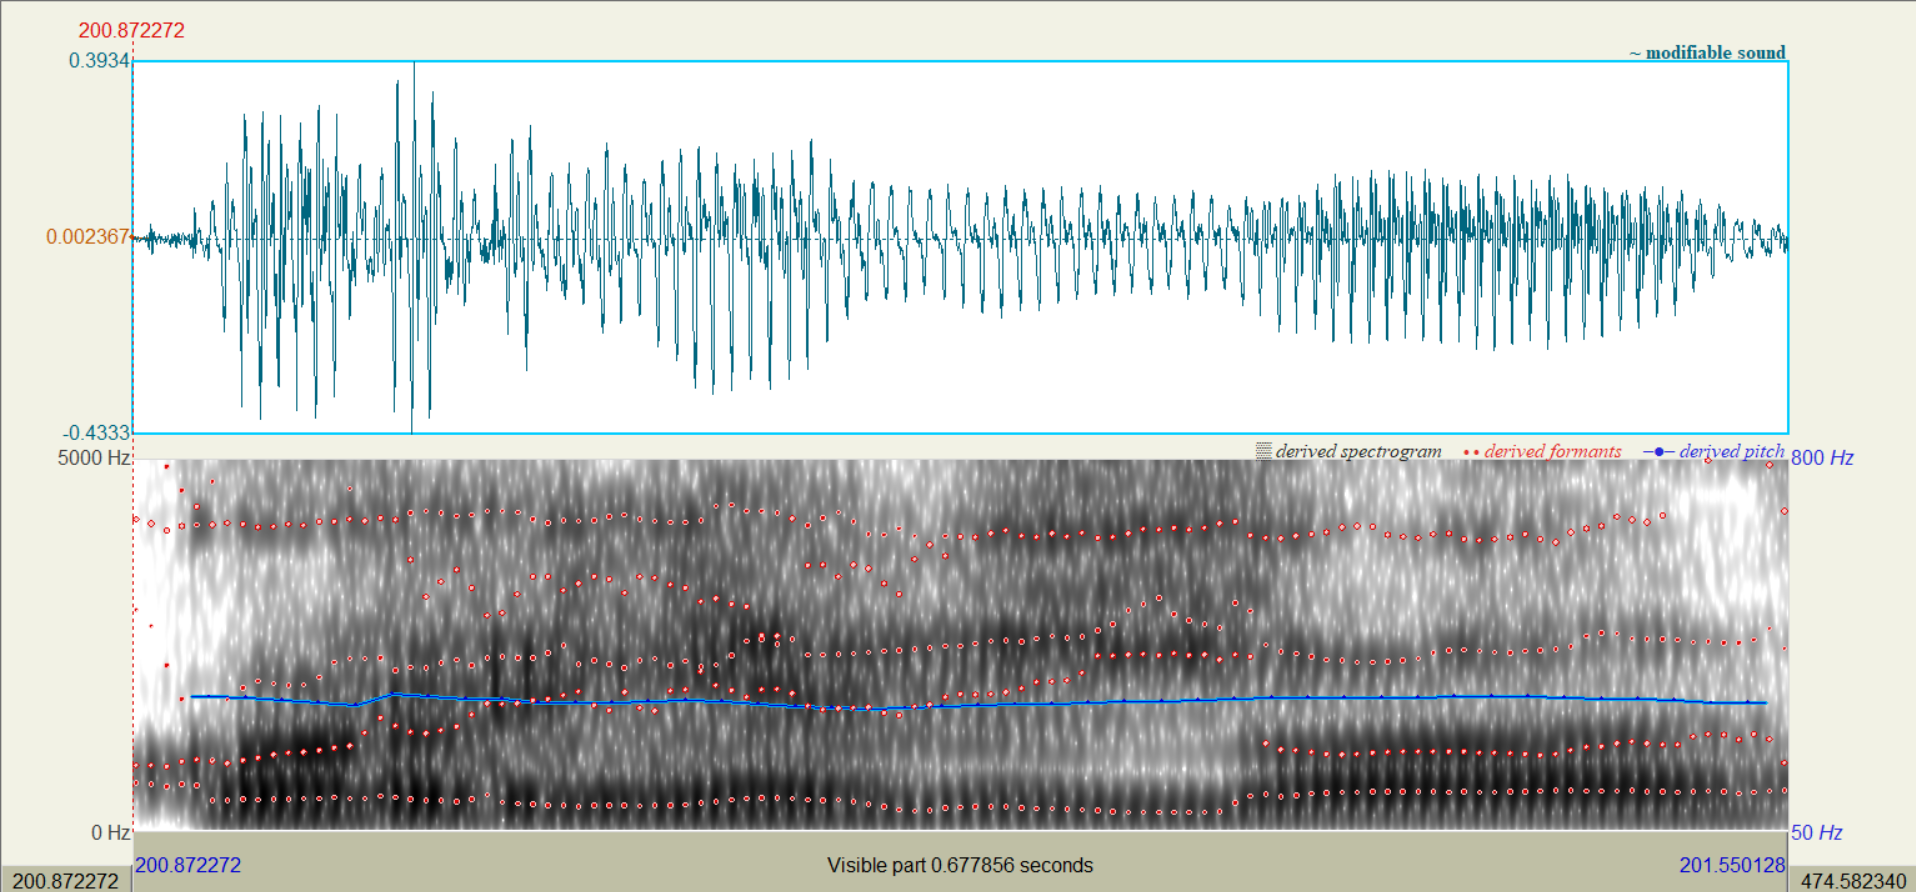
Task: Click the "derived spectrogram" legend text
Action: (1358, 451)
